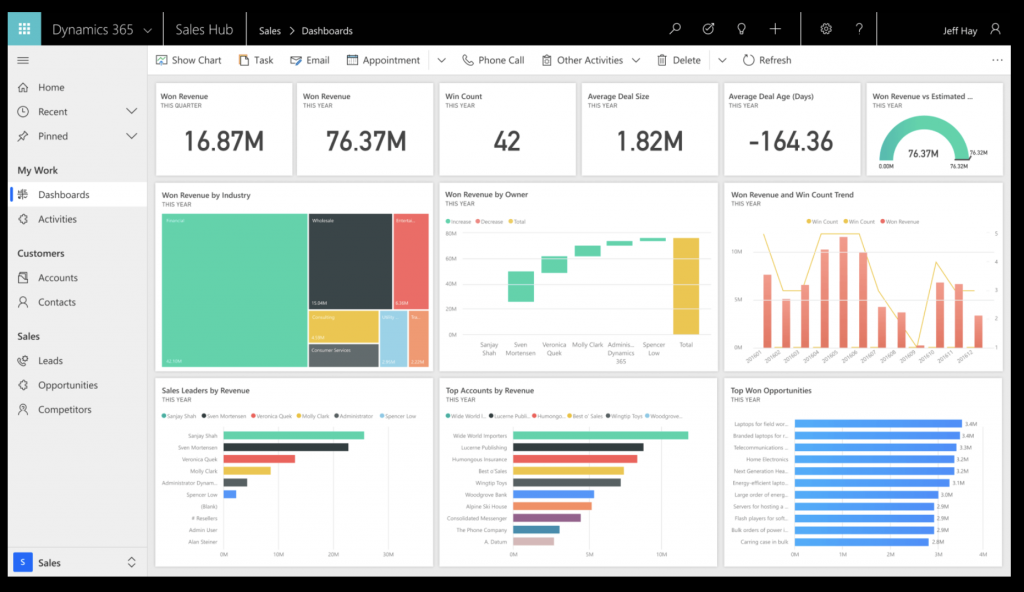1024x592 pixels.
Task: Refresh the dashboard
Action: [x=767, y=60]
